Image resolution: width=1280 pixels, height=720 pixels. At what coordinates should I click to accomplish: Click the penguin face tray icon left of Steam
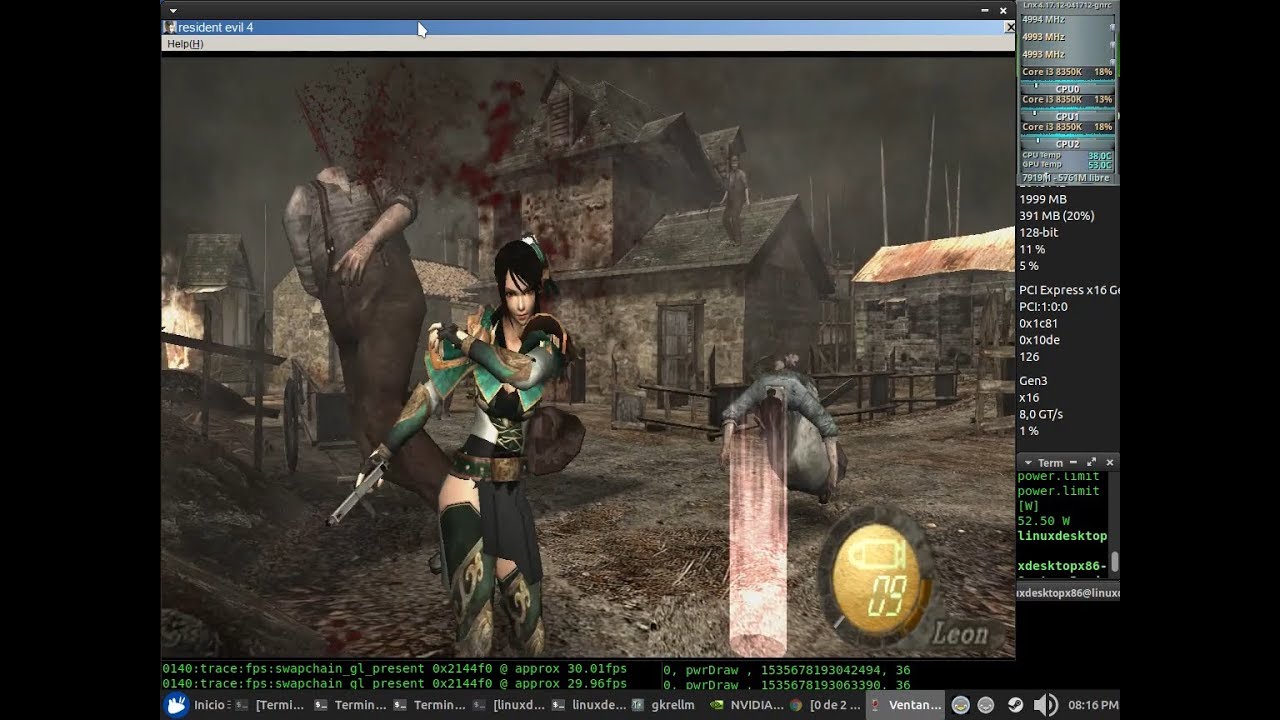961,705
